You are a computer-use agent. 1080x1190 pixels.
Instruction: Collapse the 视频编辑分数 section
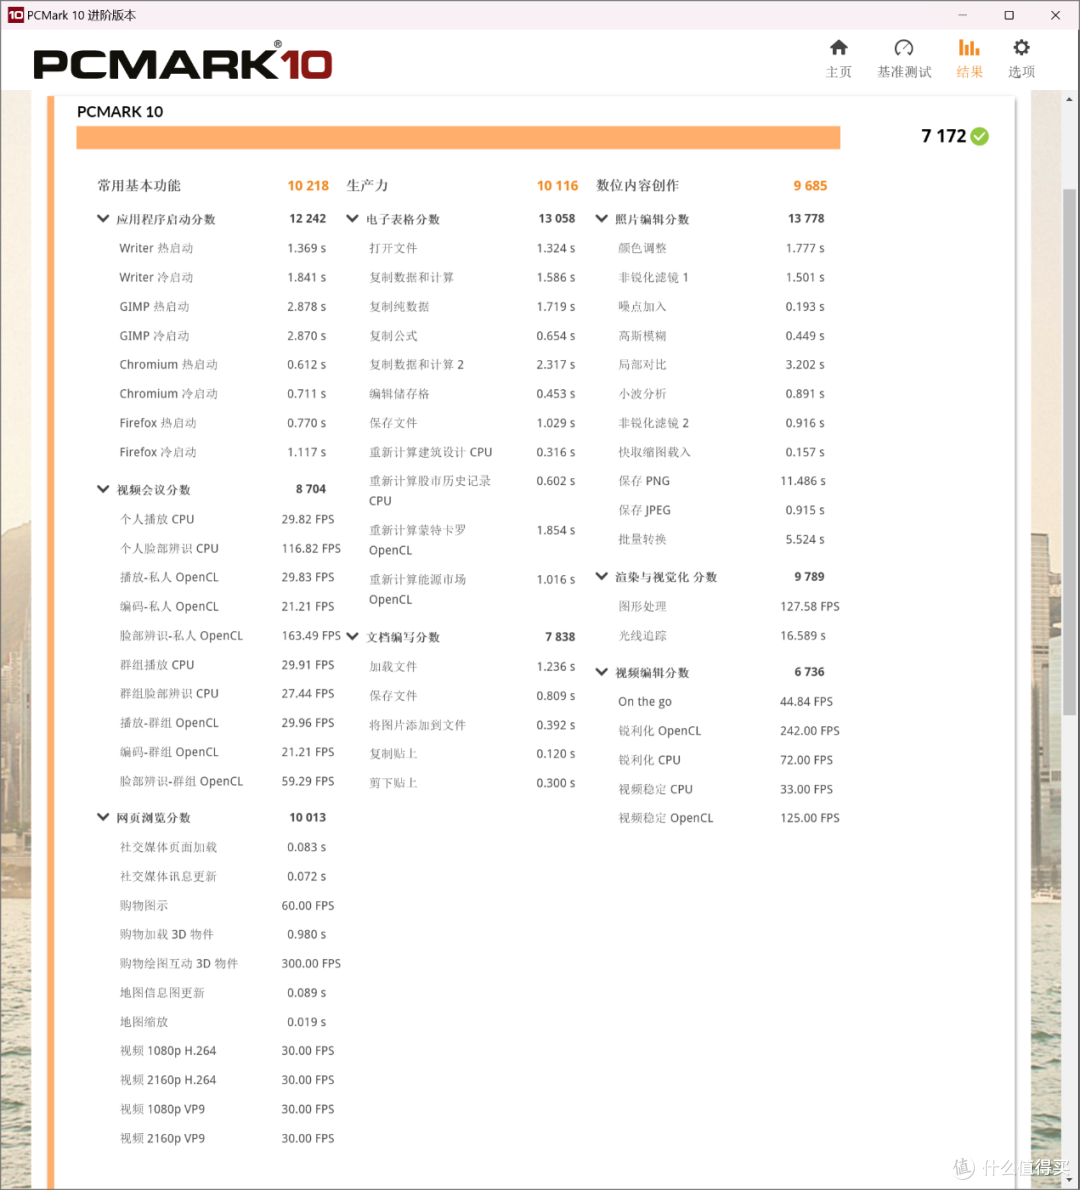coord(602,672)
